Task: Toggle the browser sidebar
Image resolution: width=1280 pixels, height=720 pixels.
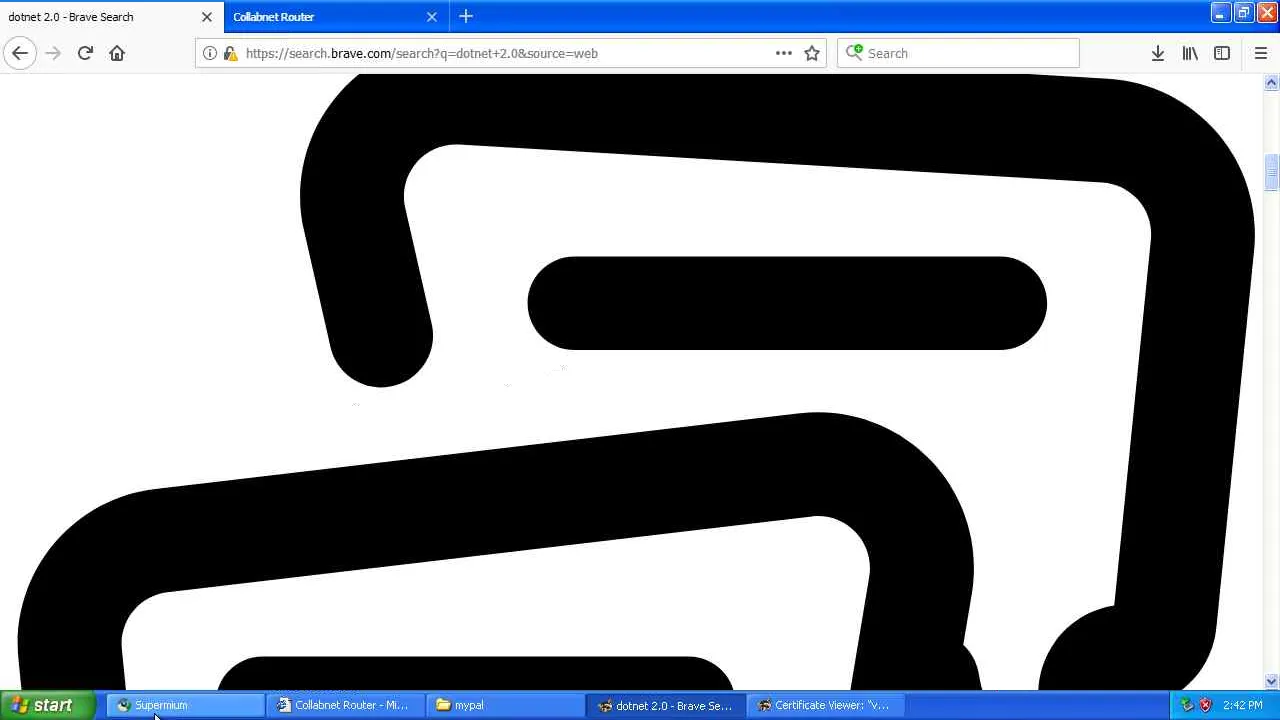Action: [x=1222, y=53]
